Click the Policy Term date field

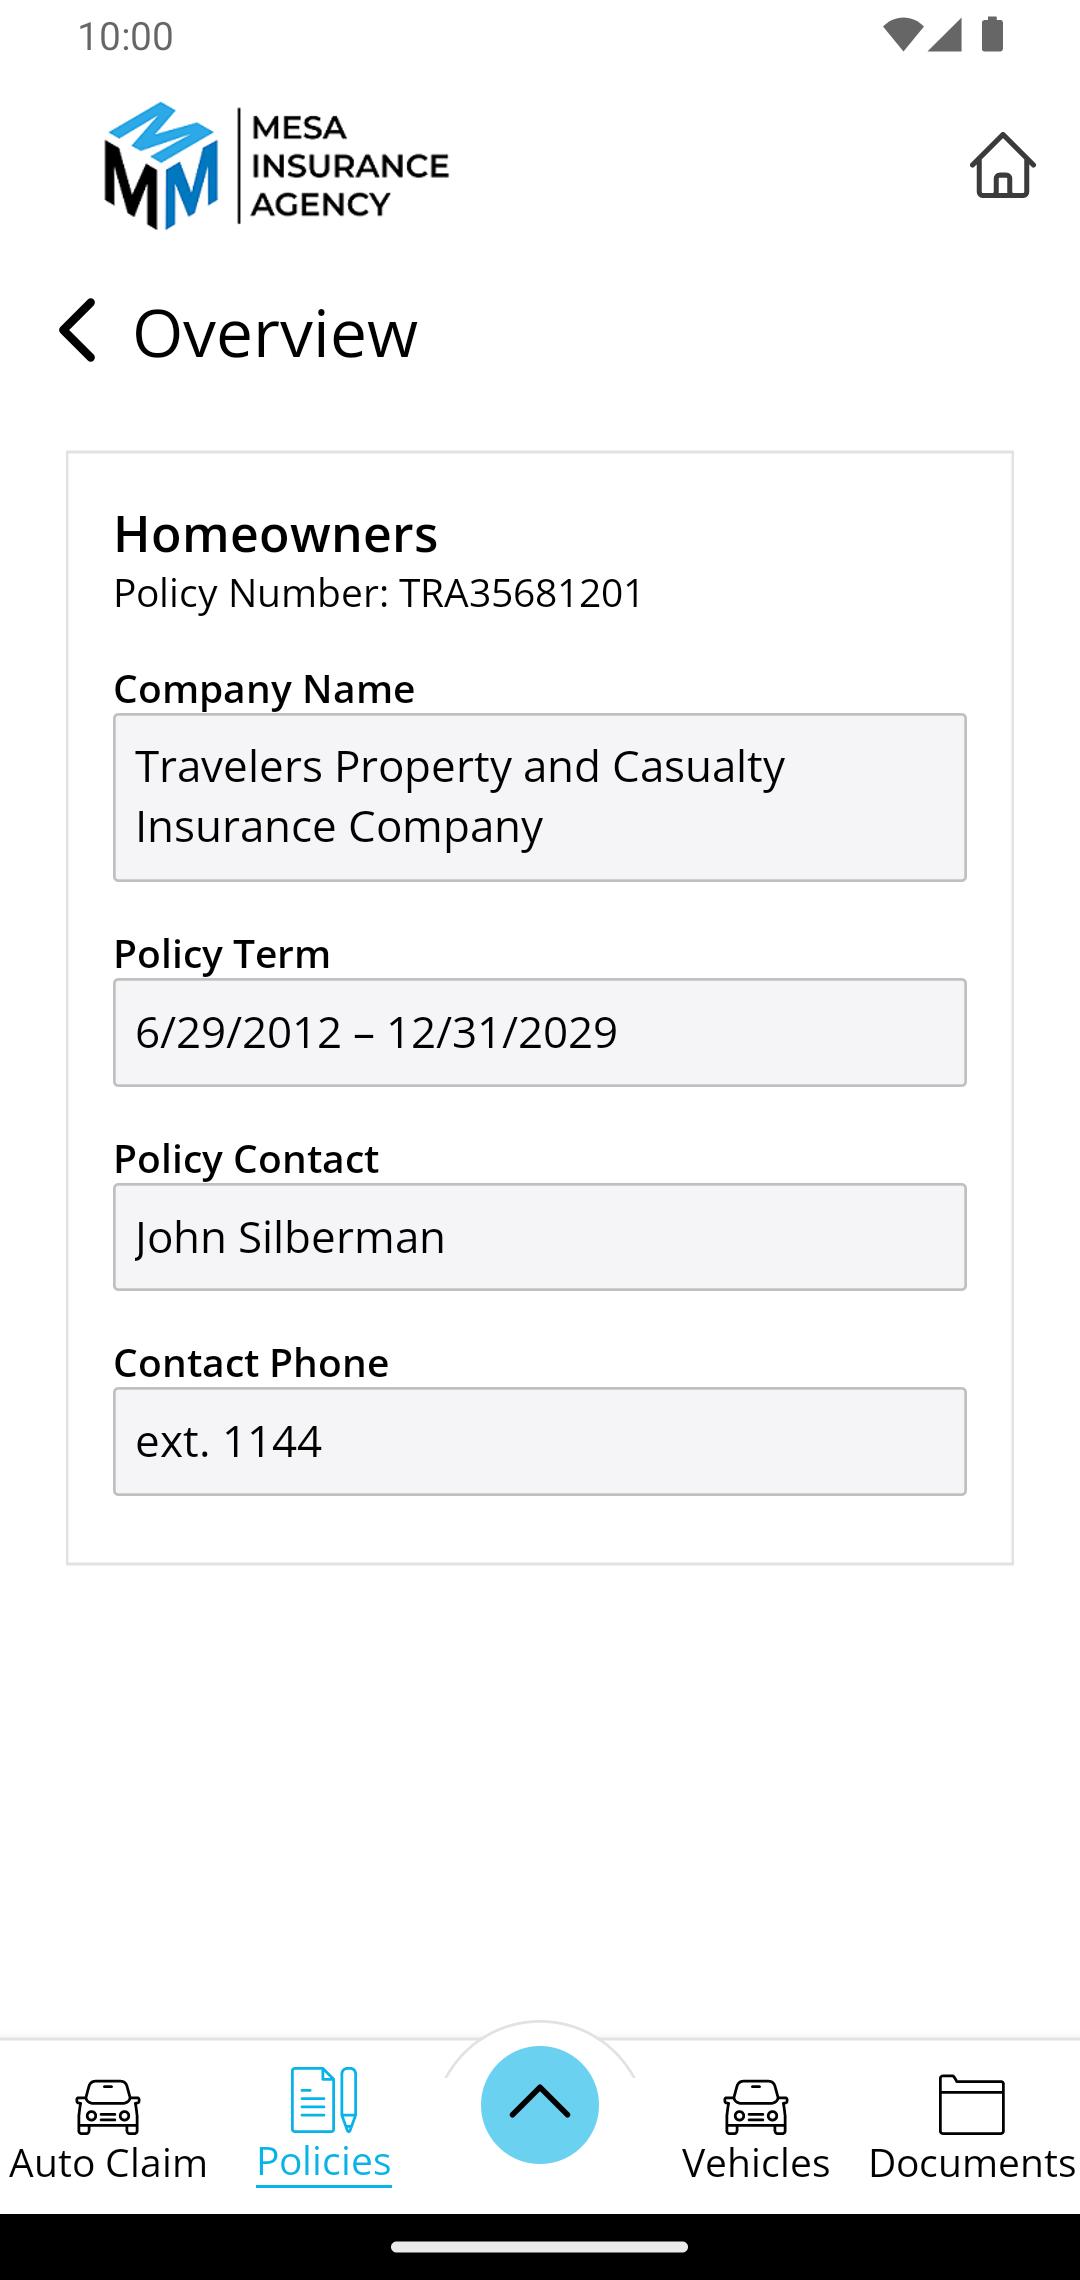[x=540, y=1032]
